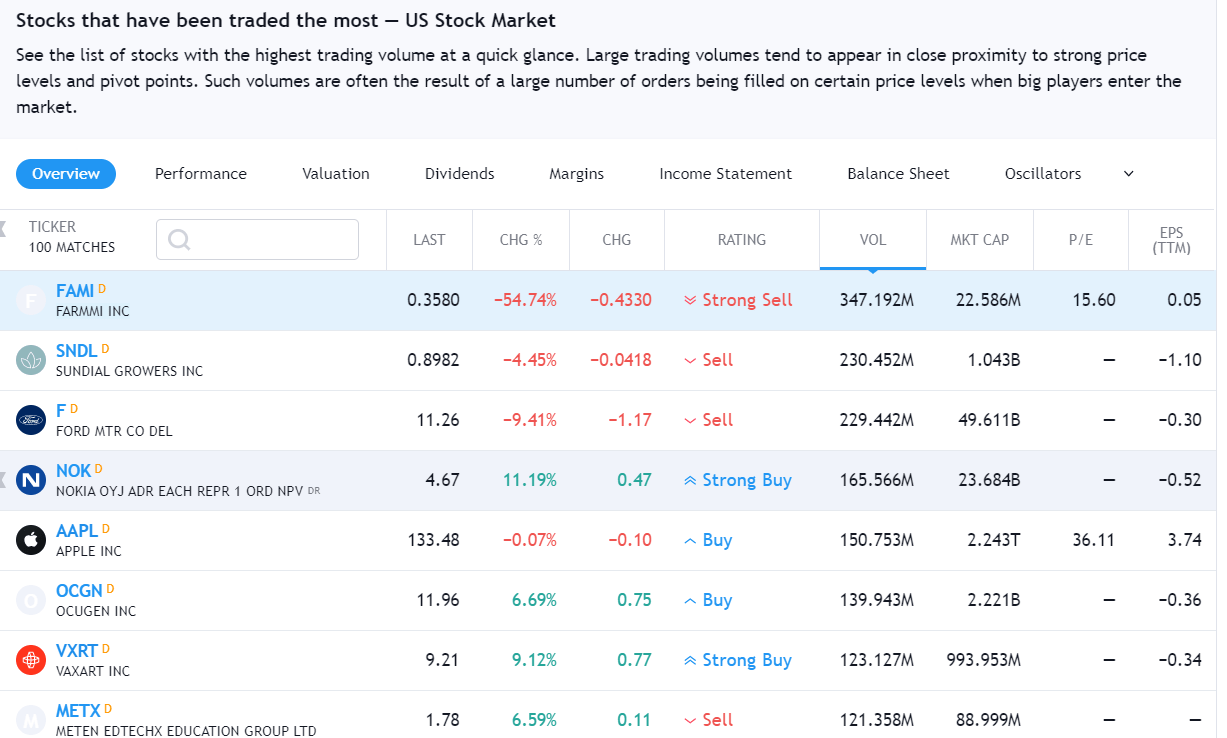
Task: Open the Apple logo icon
Action: 31,540
